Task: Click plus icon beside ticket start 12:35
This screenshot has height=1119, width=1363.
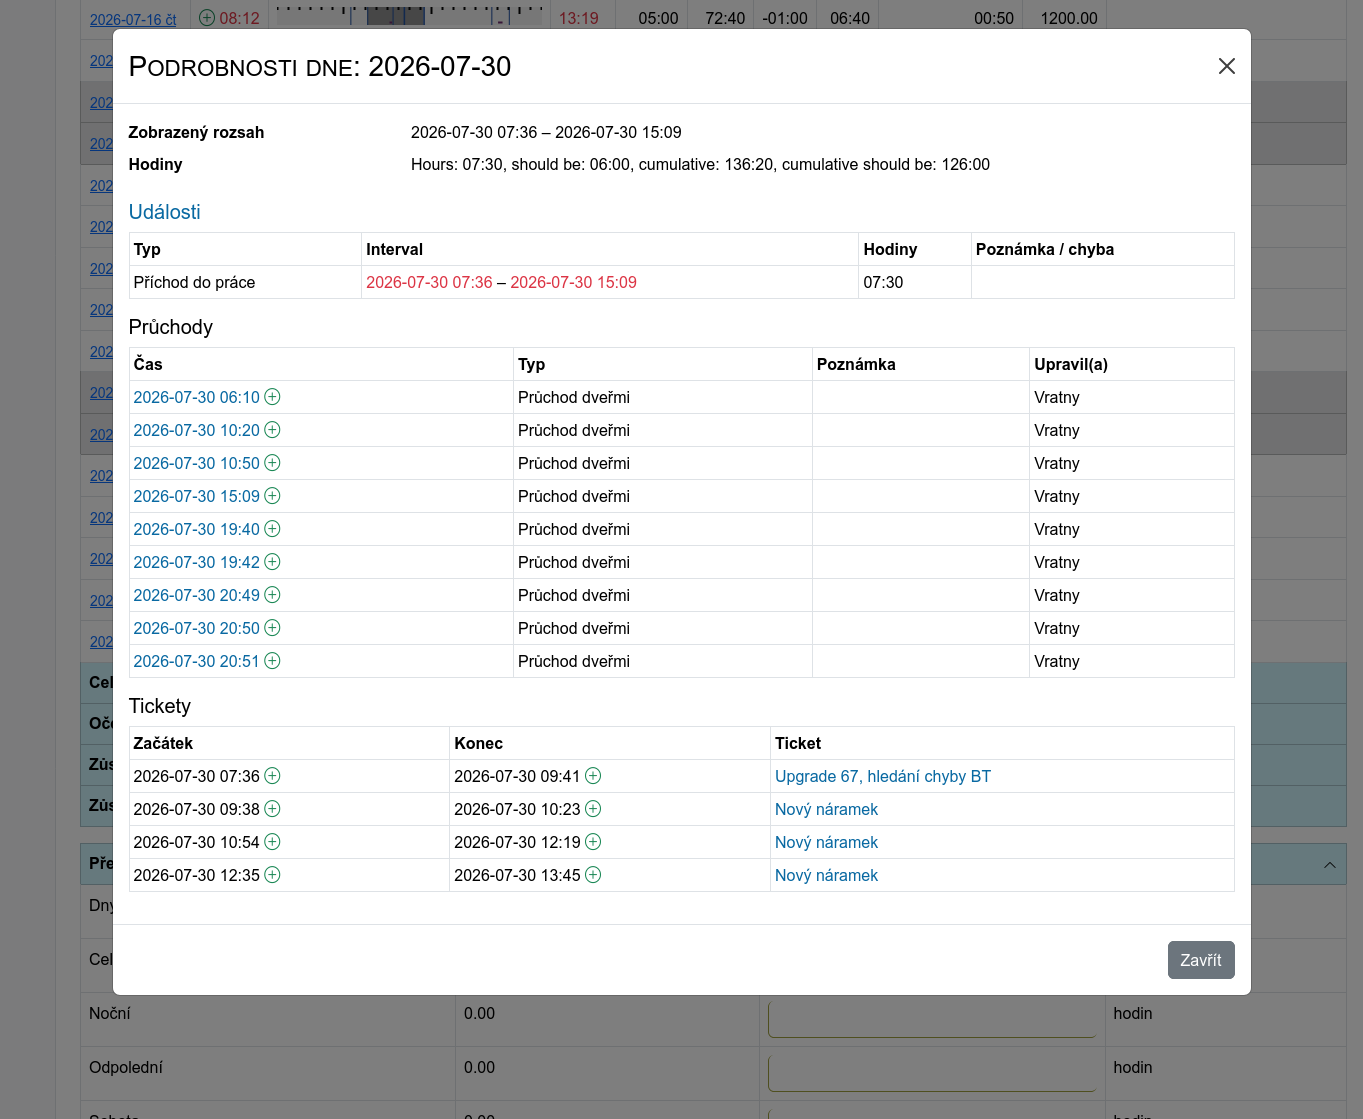Action: (x=272, y=875)
